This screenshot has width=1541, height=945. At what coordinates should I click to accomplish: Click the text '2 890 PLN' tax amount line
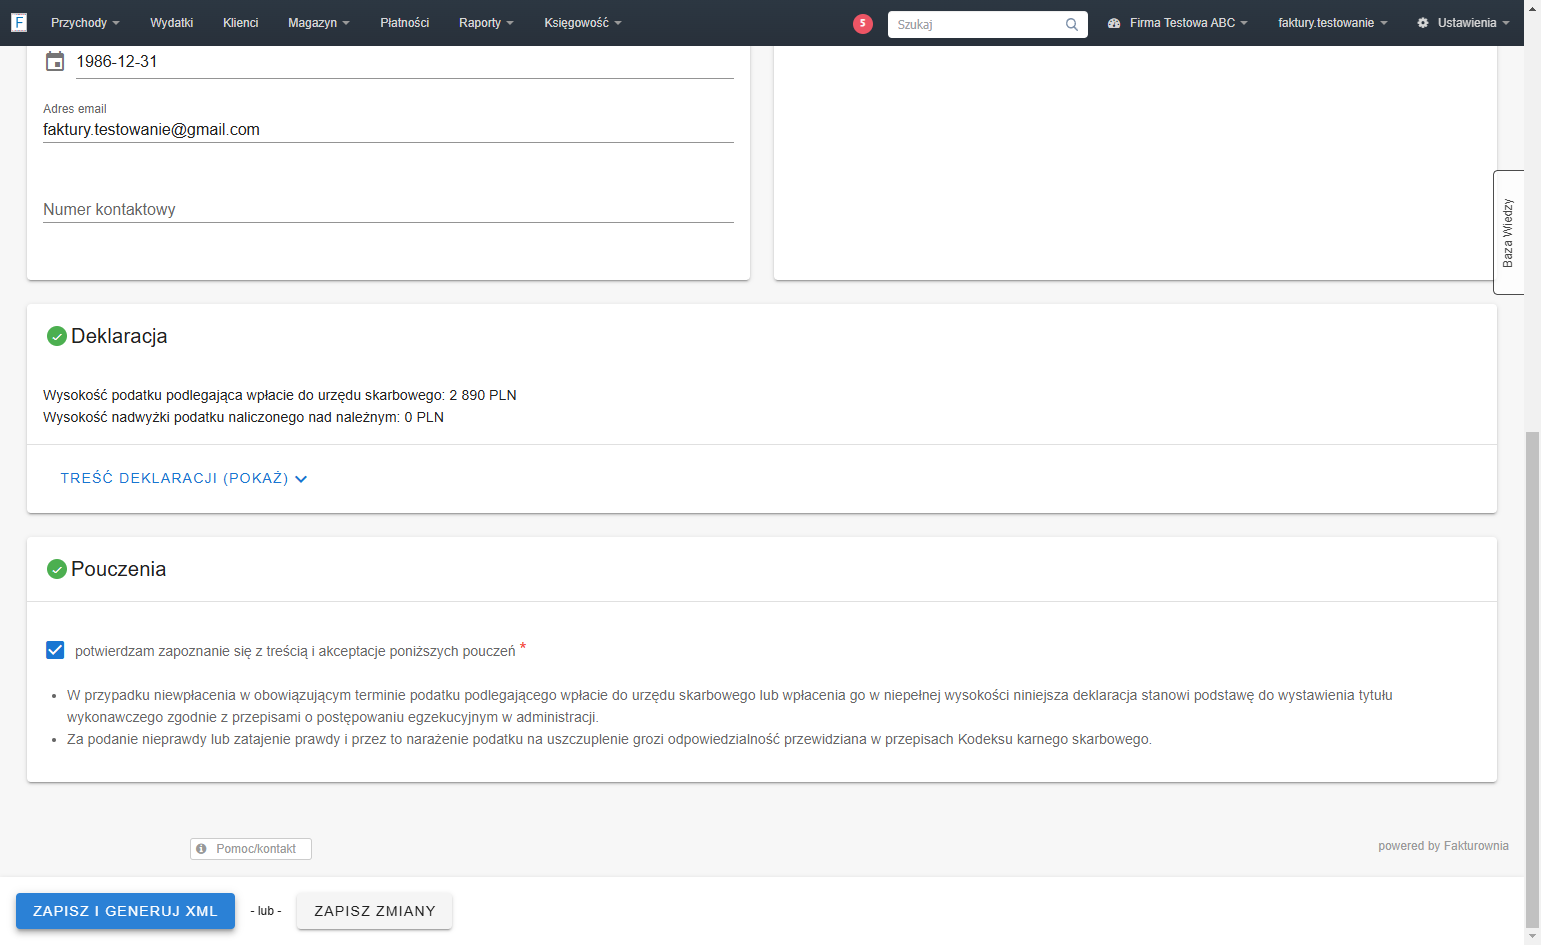pos(280,395)
